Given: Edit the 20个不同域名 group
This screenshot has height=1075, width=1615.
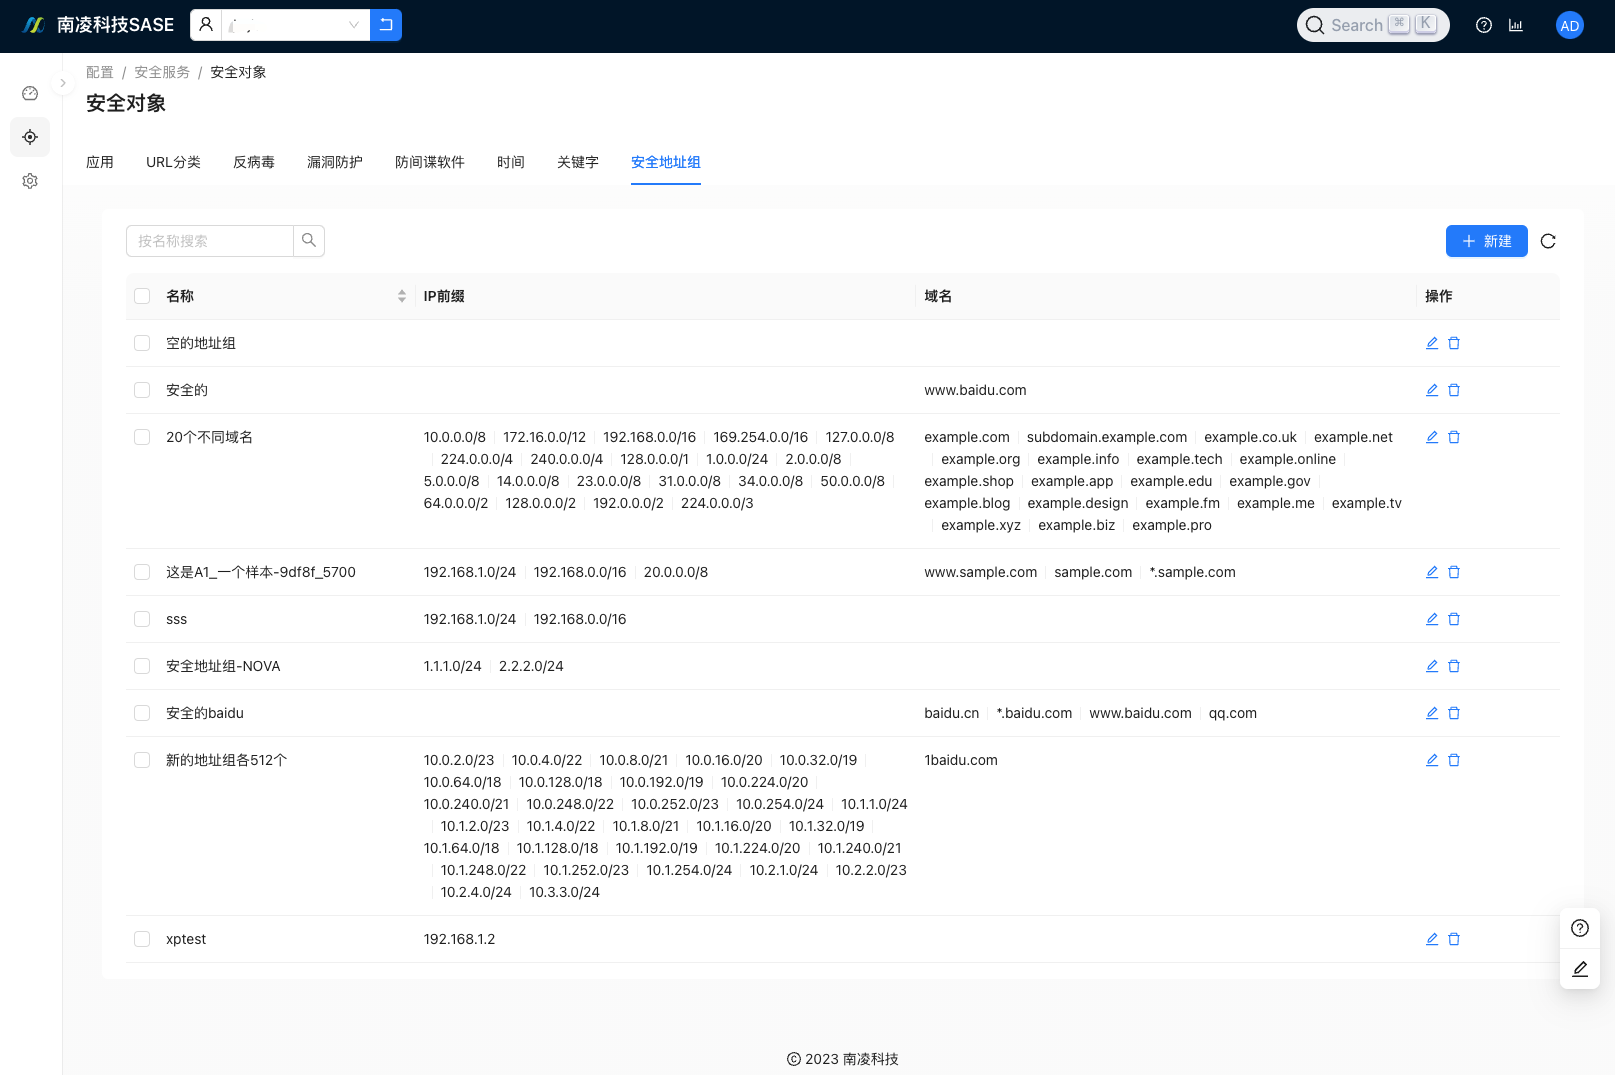Looking at the screenshot, I should 1432,437.
